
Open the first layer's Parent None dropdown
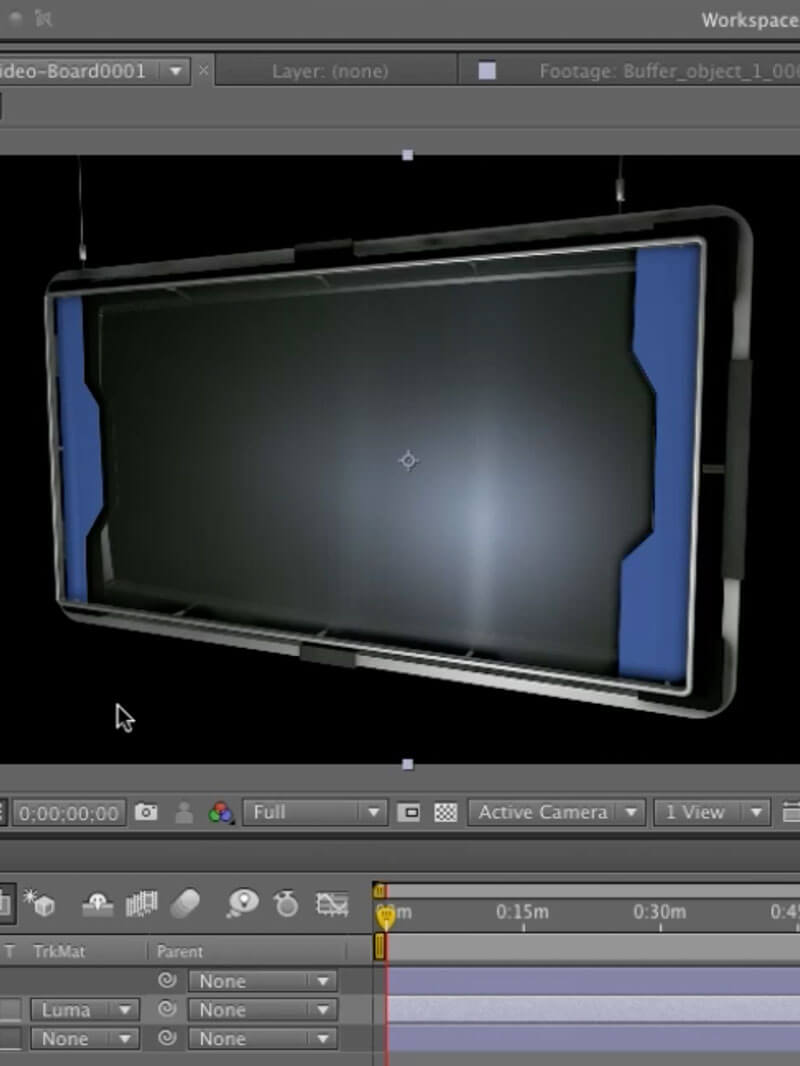pos(261,980)
